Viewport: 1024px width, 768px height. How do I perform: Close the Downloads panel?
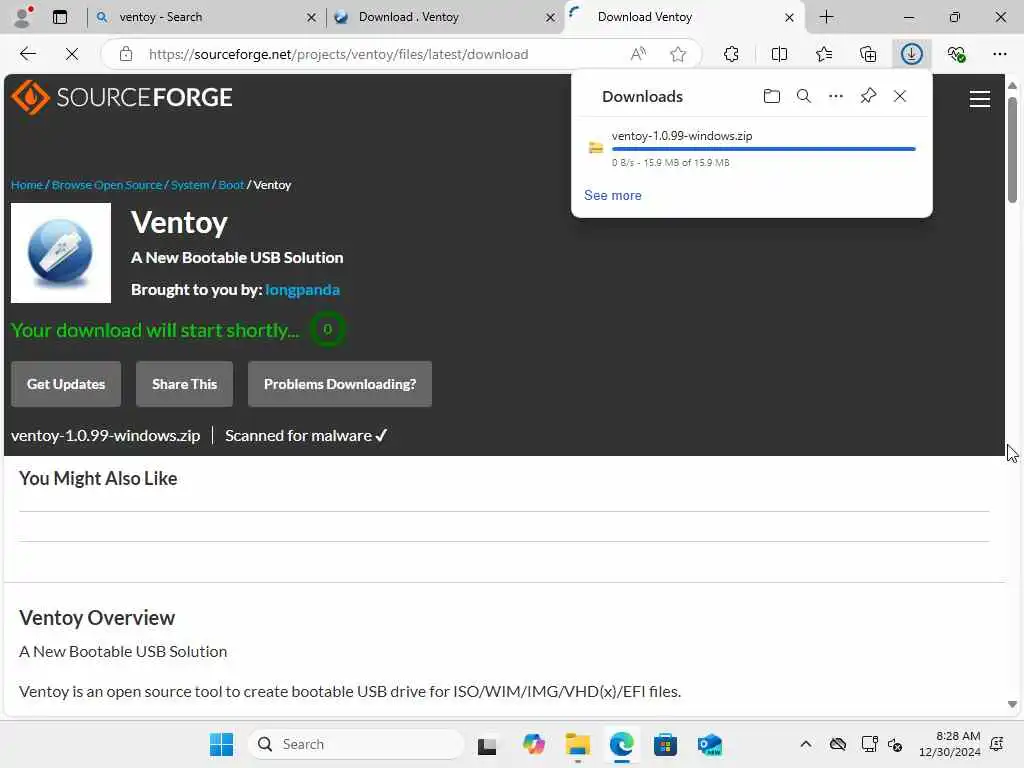900,97
